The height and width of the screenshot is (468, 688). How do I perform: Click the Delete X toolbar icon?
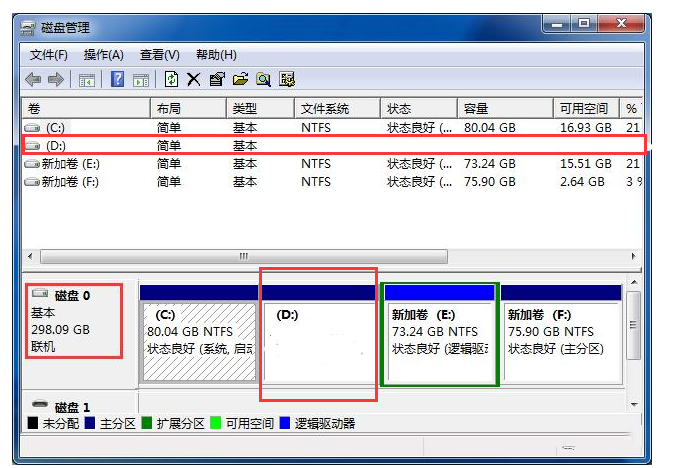pos(194,79)
